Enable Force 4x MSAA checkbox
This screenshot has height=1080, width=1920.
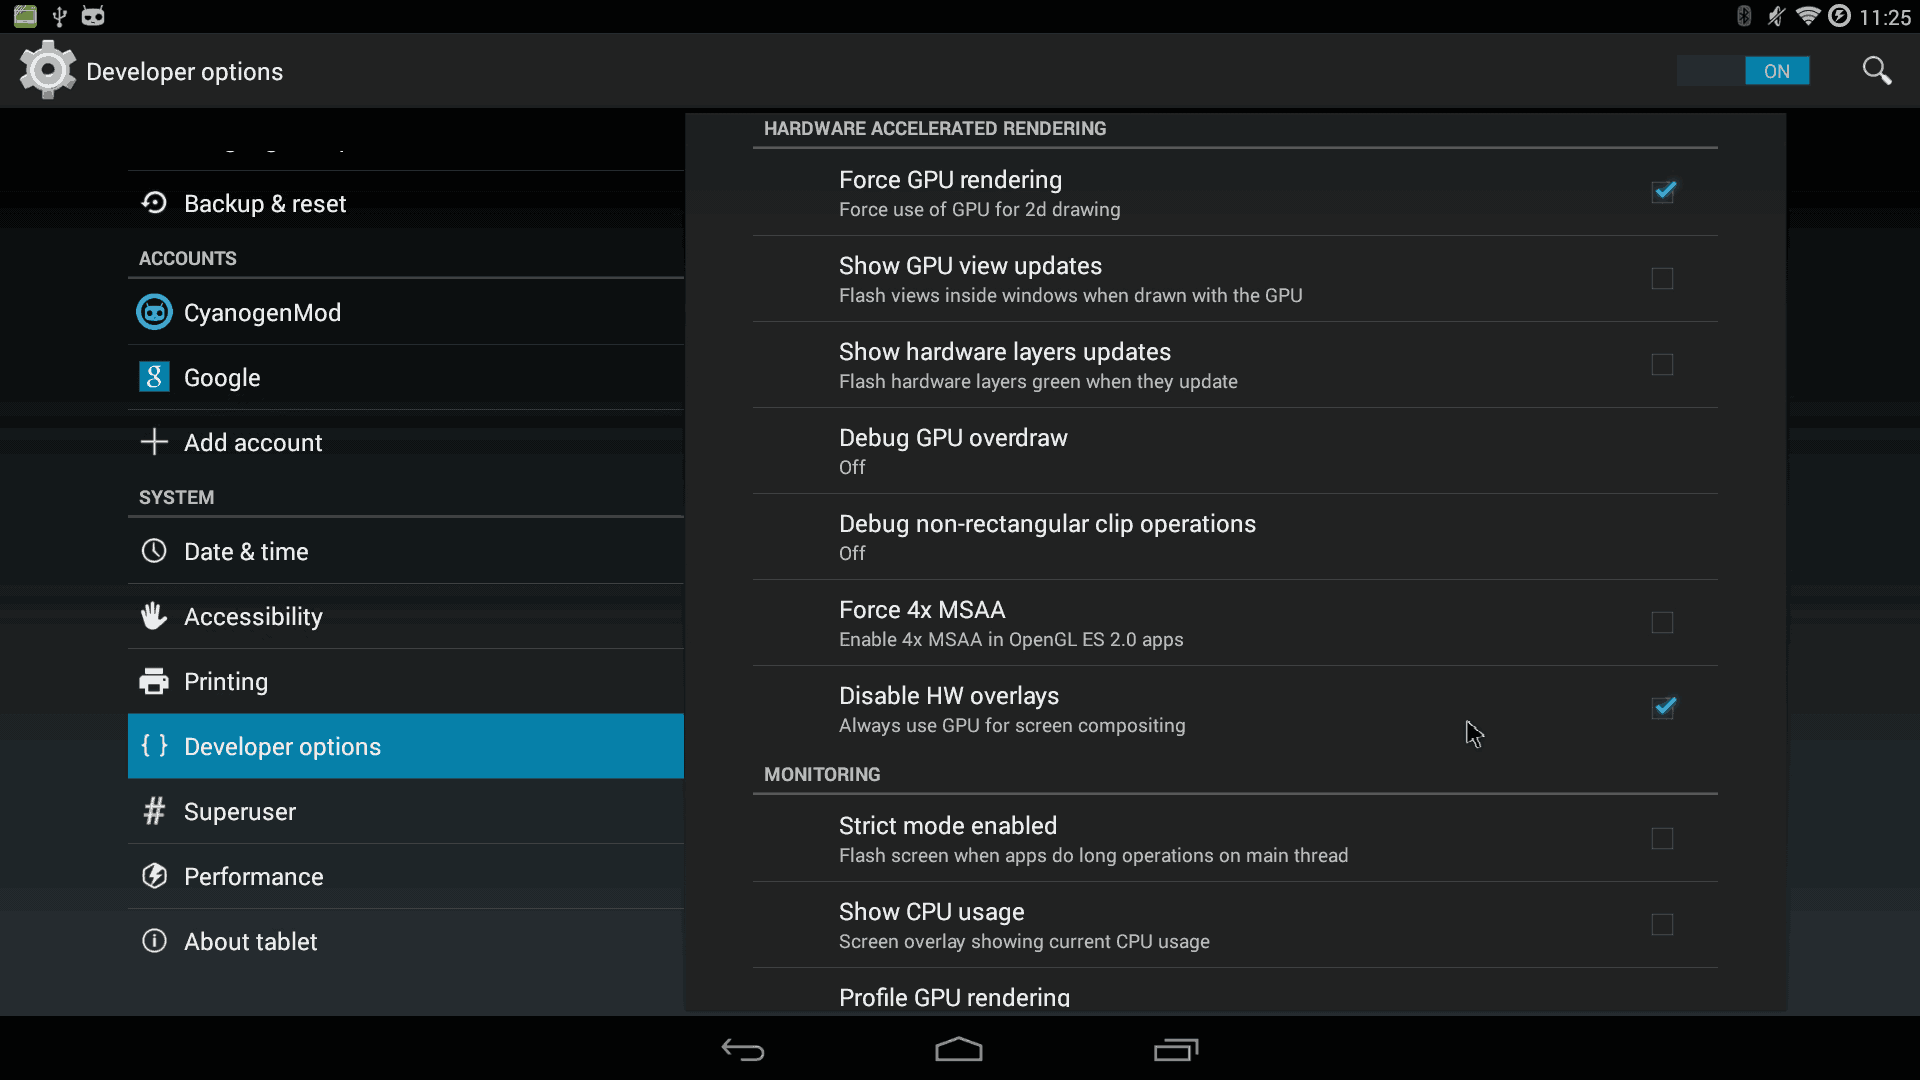(1663, 622)
